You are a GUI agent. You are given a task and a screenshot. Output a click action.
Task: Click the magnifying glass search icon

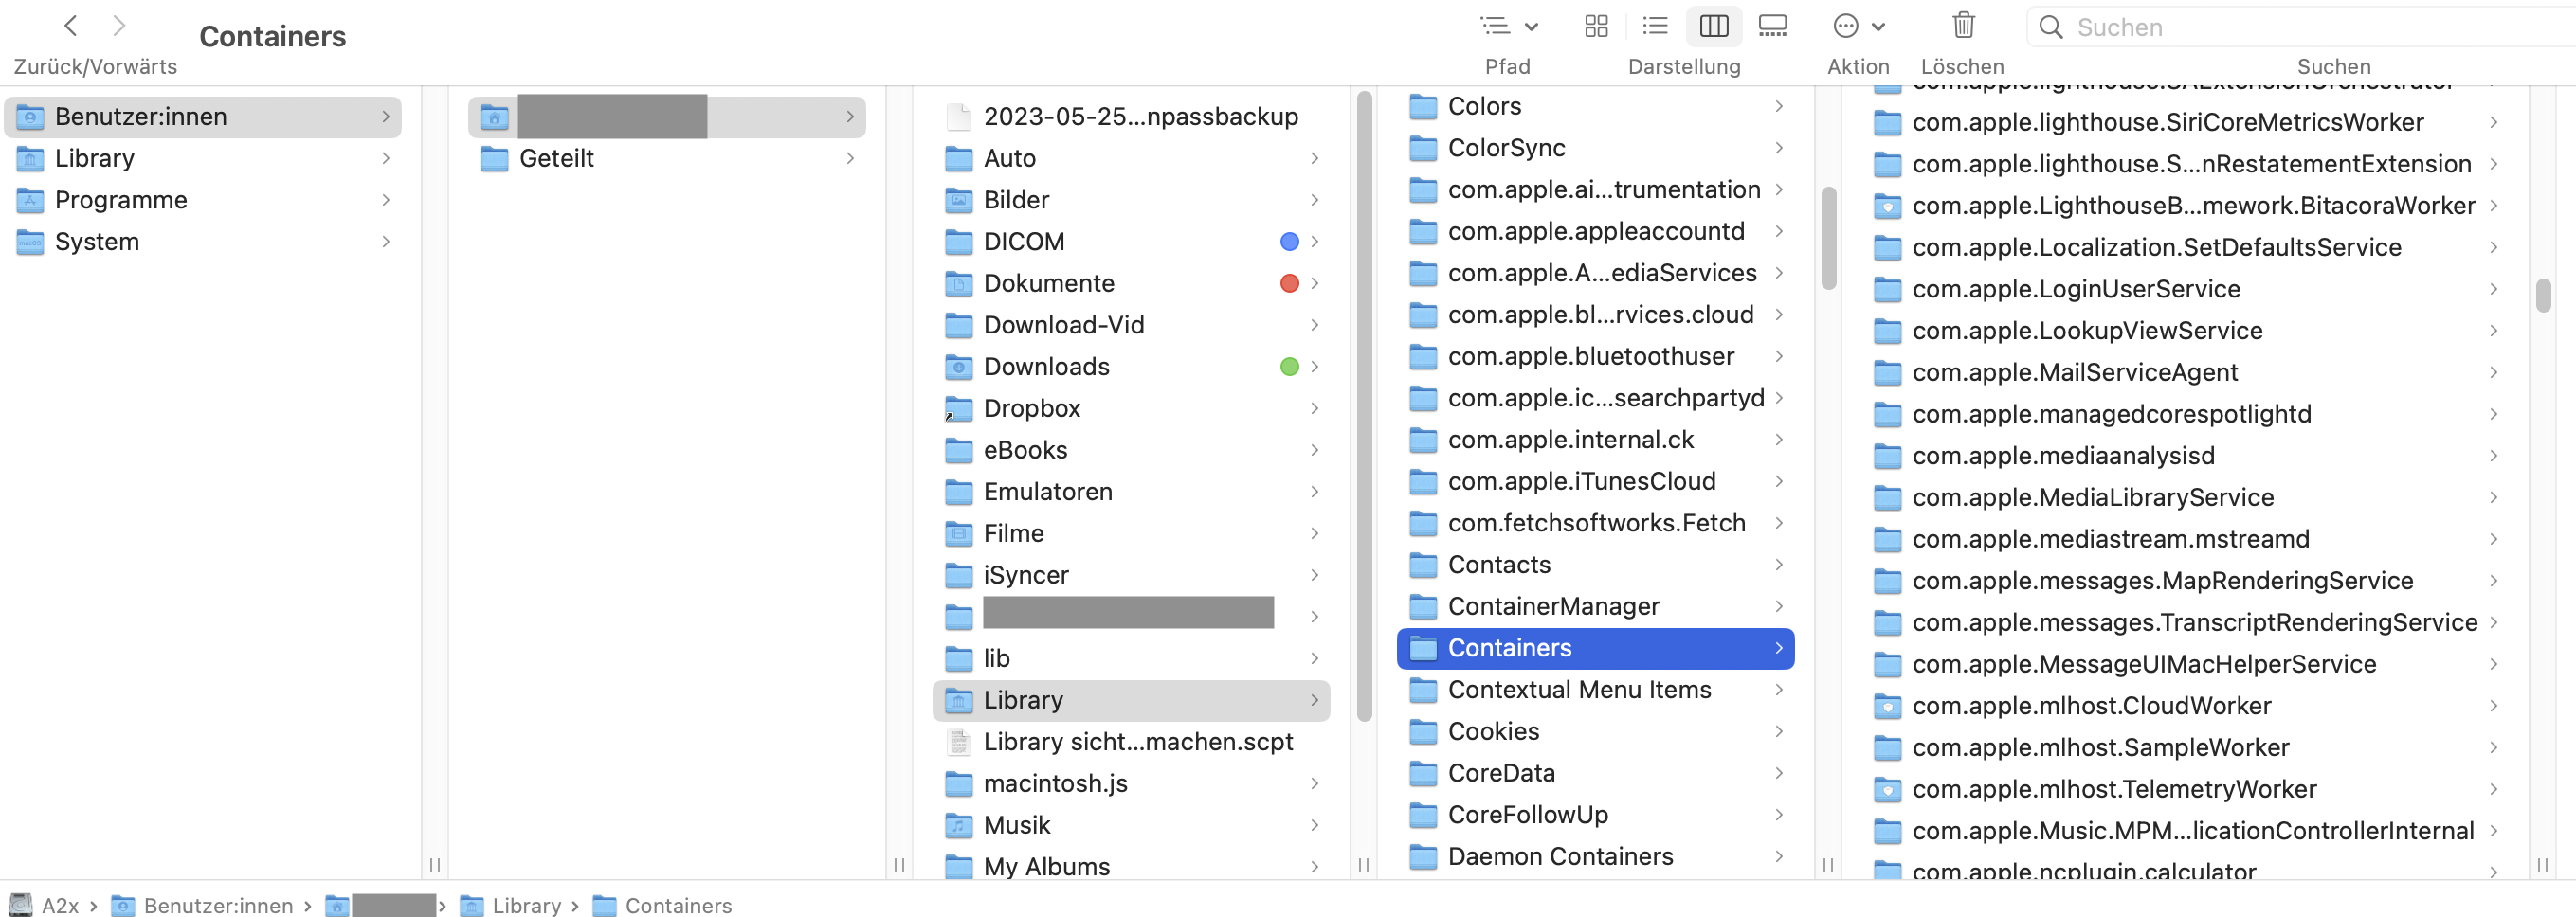point(2050,27)
